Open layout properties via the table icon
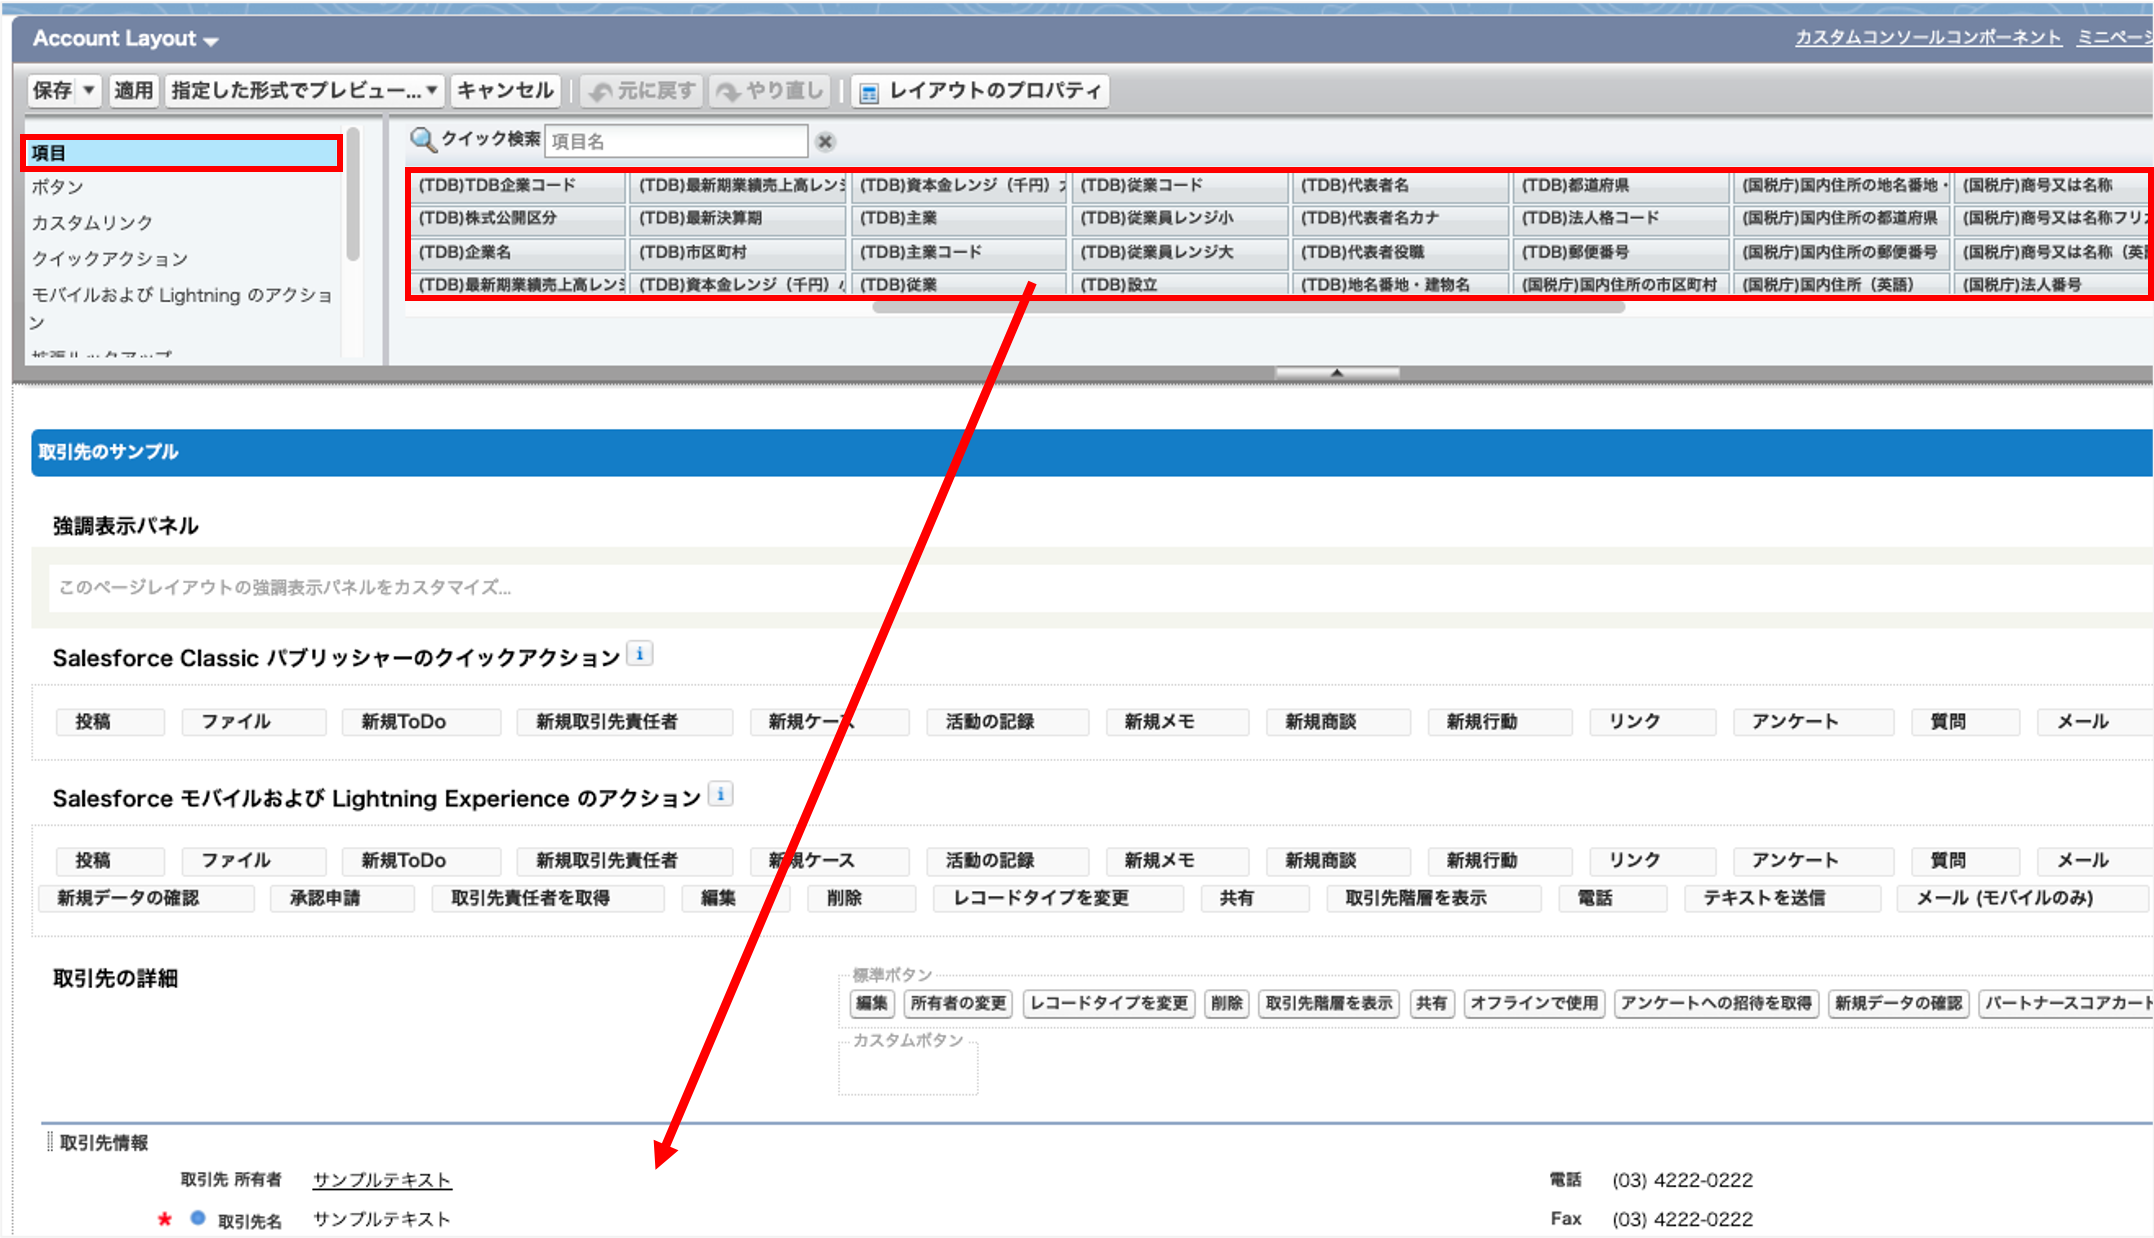Viewport: 2154px width, 1238px height. pos(869,92)
